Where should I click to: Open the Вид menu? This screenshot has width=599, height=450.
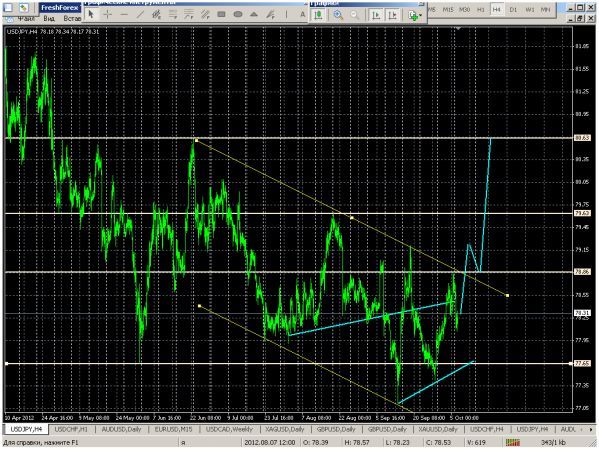point(49,18)
